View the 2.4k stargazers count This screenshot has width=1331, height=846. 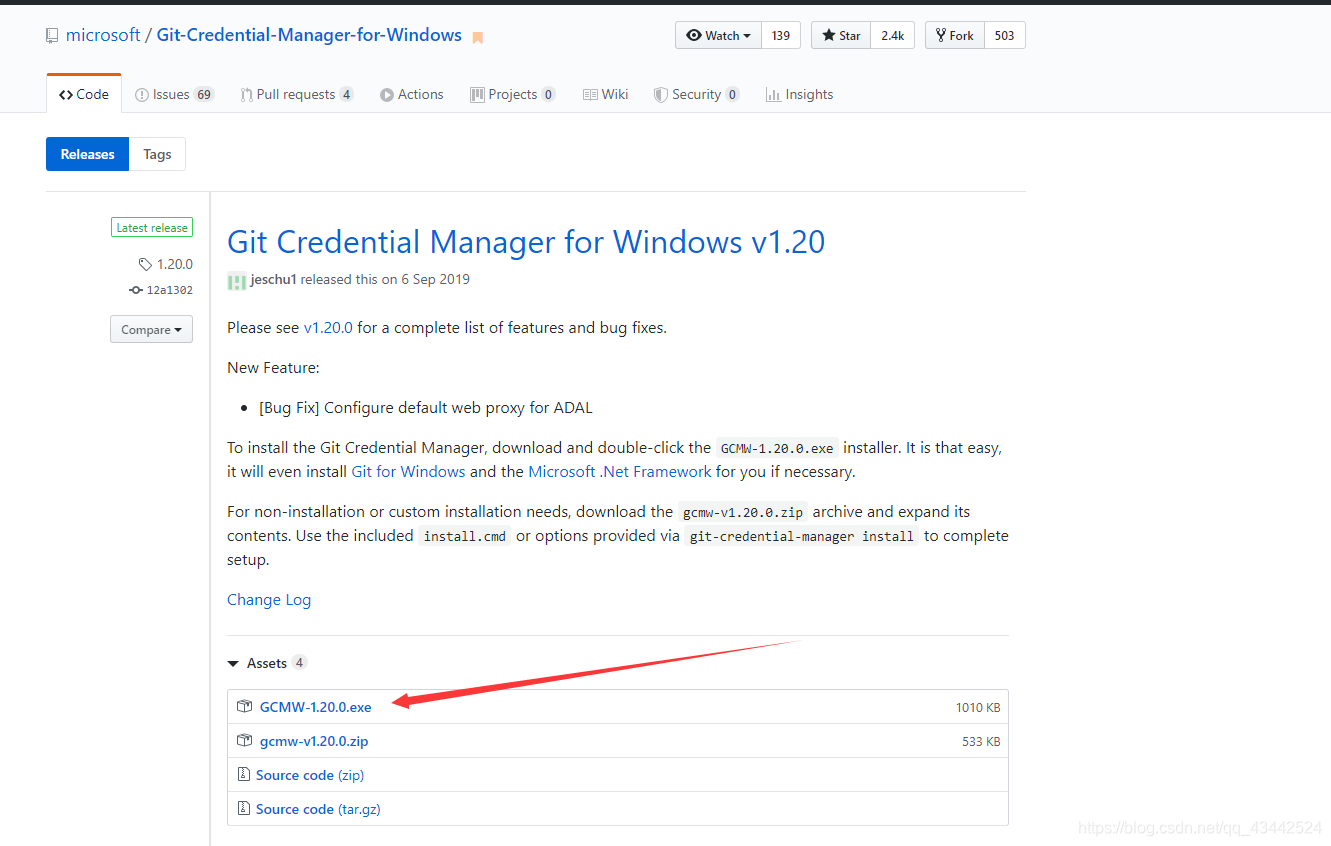pos(892,35)
